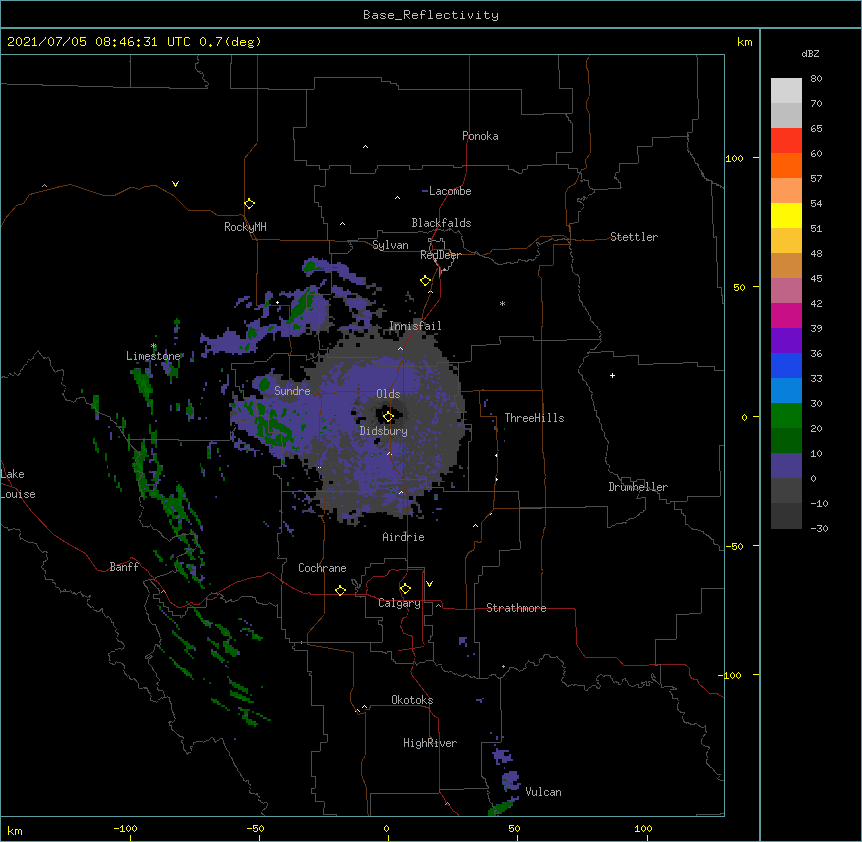
Task: Click the Olds label
Action: coord(388,394)
